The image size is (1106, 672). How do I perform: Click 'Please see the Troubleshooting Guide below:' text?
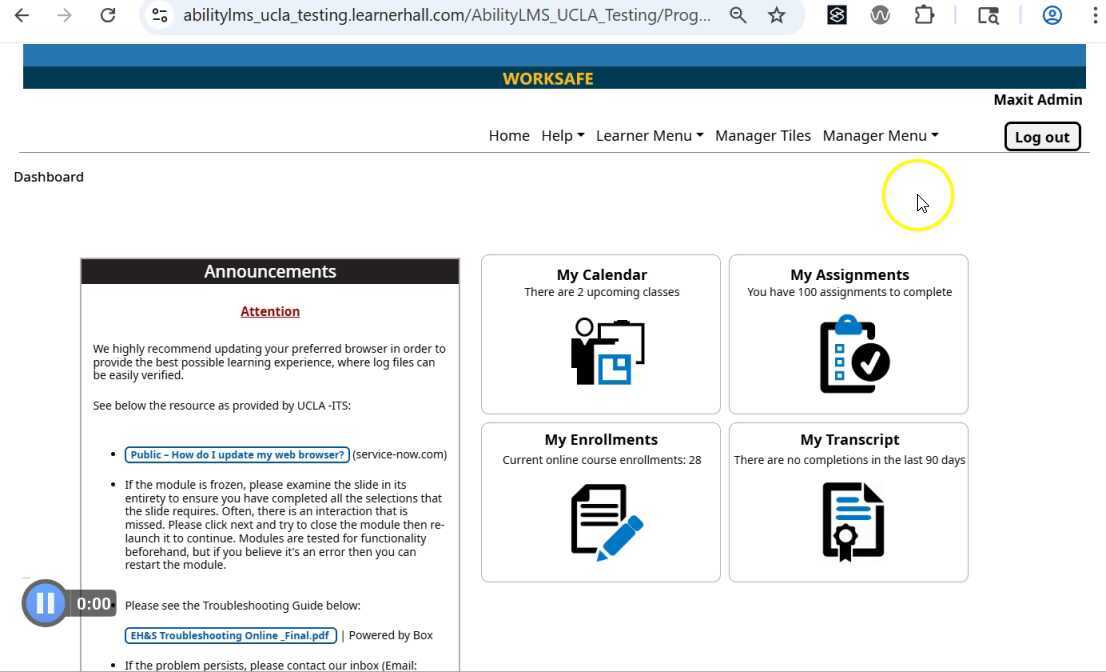243,606
